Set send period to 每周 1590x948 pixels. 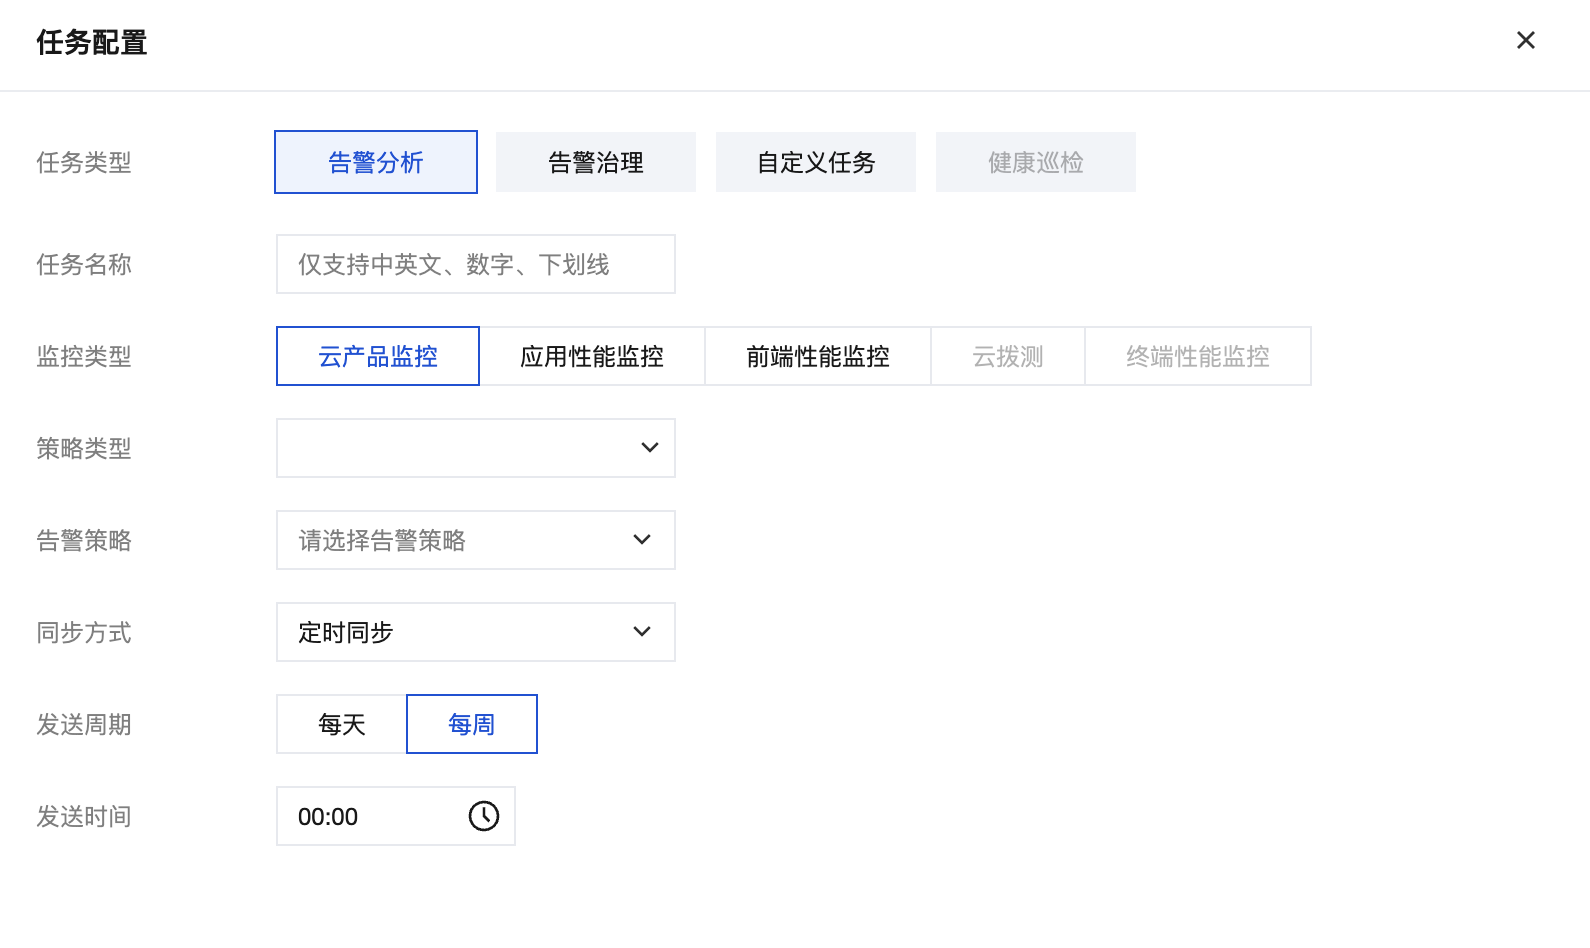472,724
